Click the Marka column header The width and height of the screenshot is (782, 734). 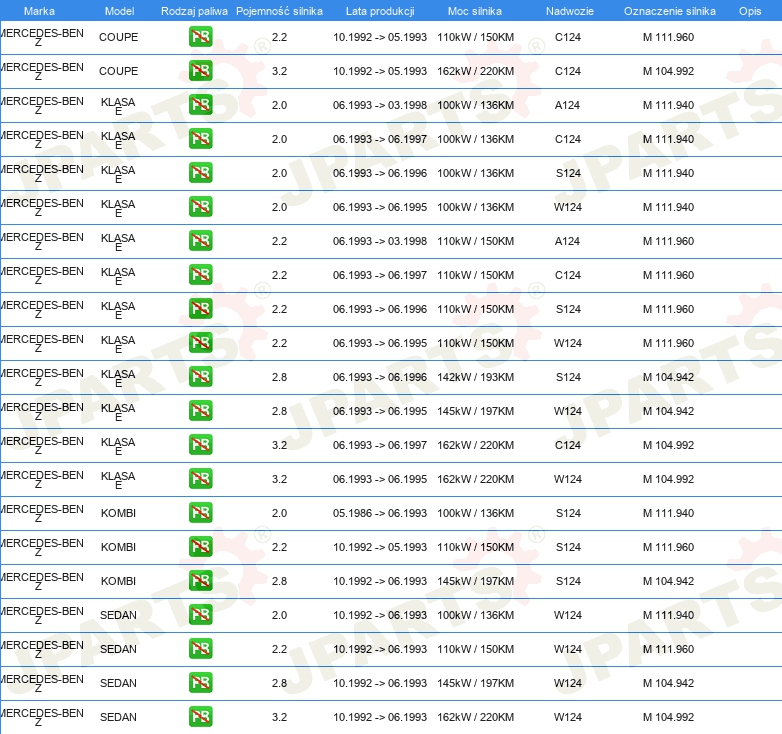pyautogui.click(x=39, y=11)
